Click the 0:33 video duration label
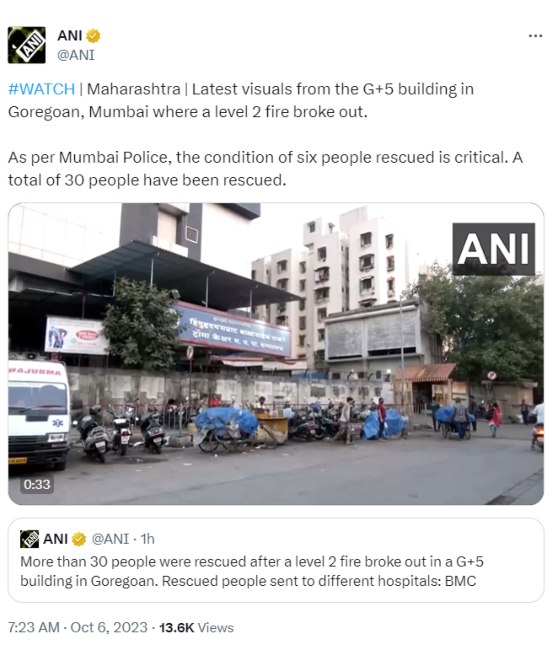 pos(36,484)
